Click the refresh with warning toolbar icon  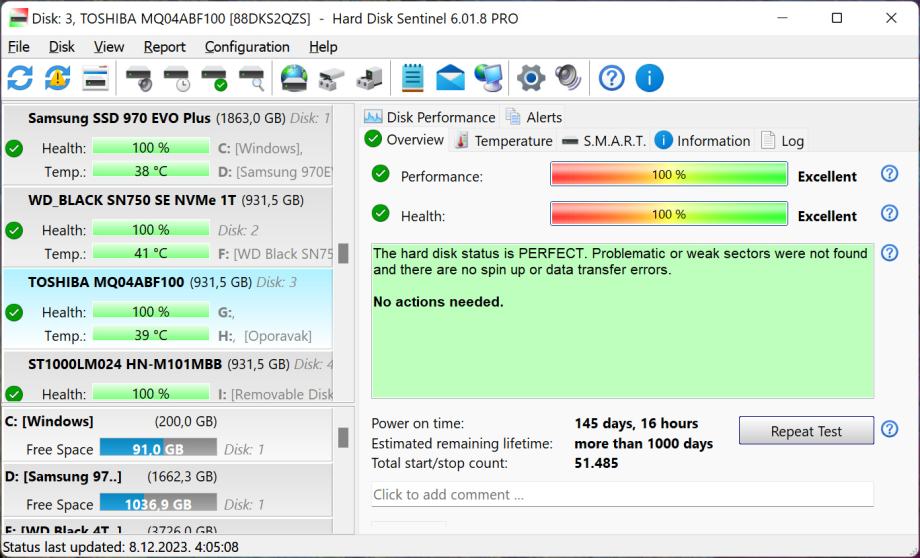(58, 78)
